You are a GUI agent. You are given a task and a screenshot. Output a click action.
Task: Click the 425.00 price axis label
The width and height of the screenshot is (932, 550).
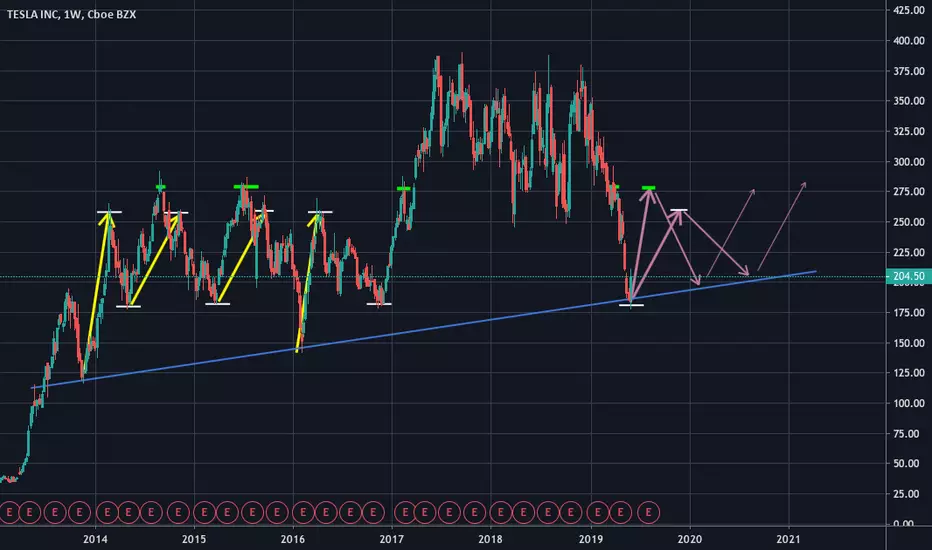(909, 11)
